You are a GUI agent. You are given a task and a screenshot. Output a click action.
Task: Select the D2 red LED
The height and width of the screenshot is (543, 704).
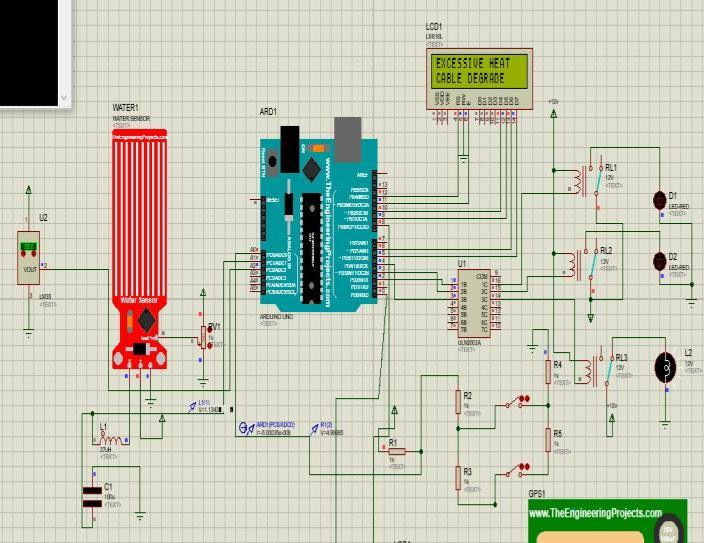[659, 261]
